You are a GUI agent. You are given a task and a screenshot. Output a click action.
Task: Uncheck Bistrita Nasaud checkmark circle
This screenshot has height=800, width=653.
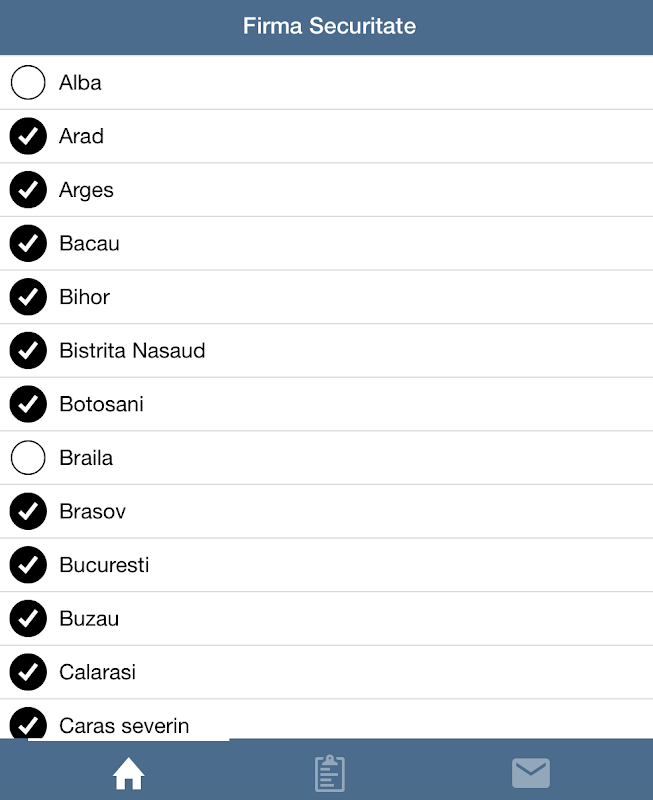(28, 351)
